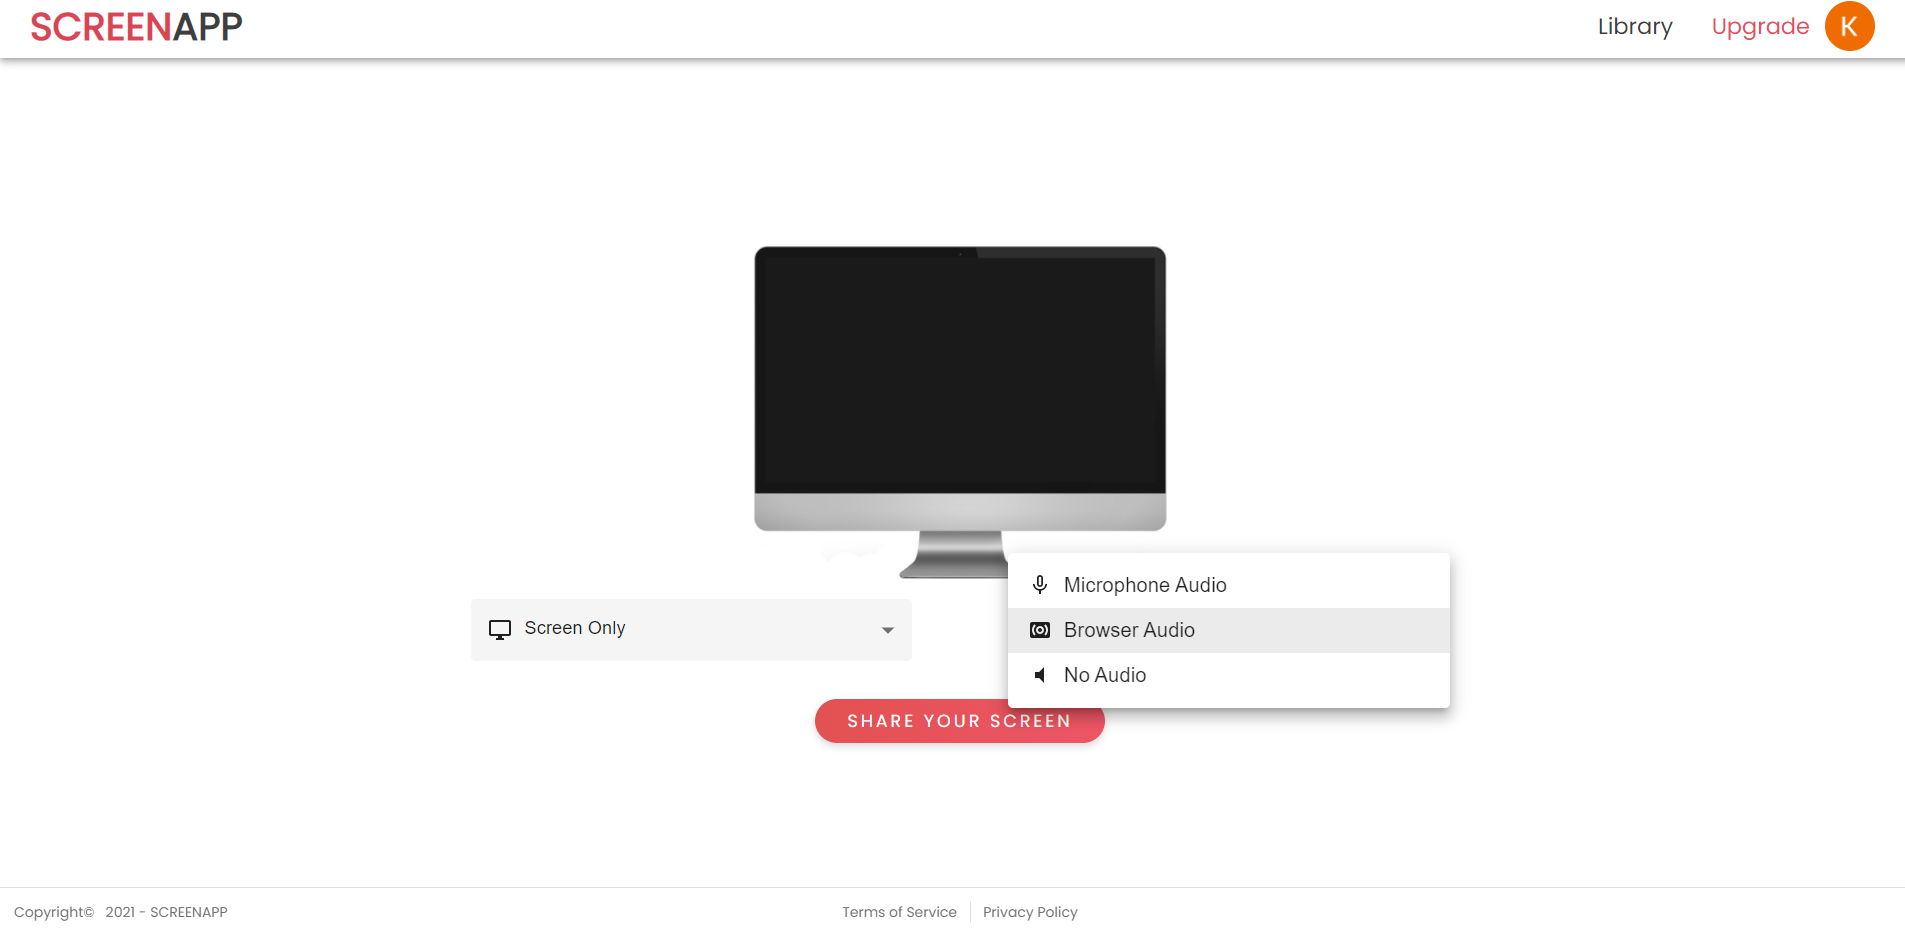
Task: Go to the Library page
Action: [x=1635, y=27]
